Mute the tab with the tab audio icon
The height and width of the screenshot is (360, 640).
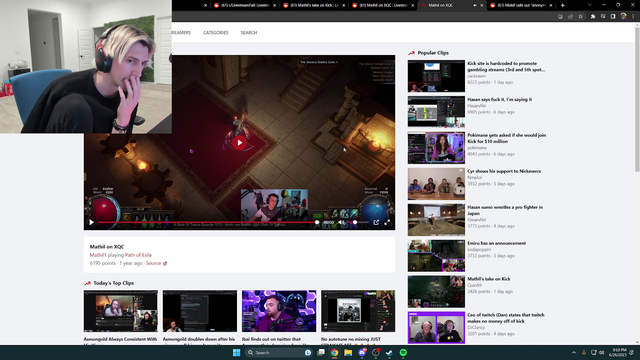click(x=475, y=5)
